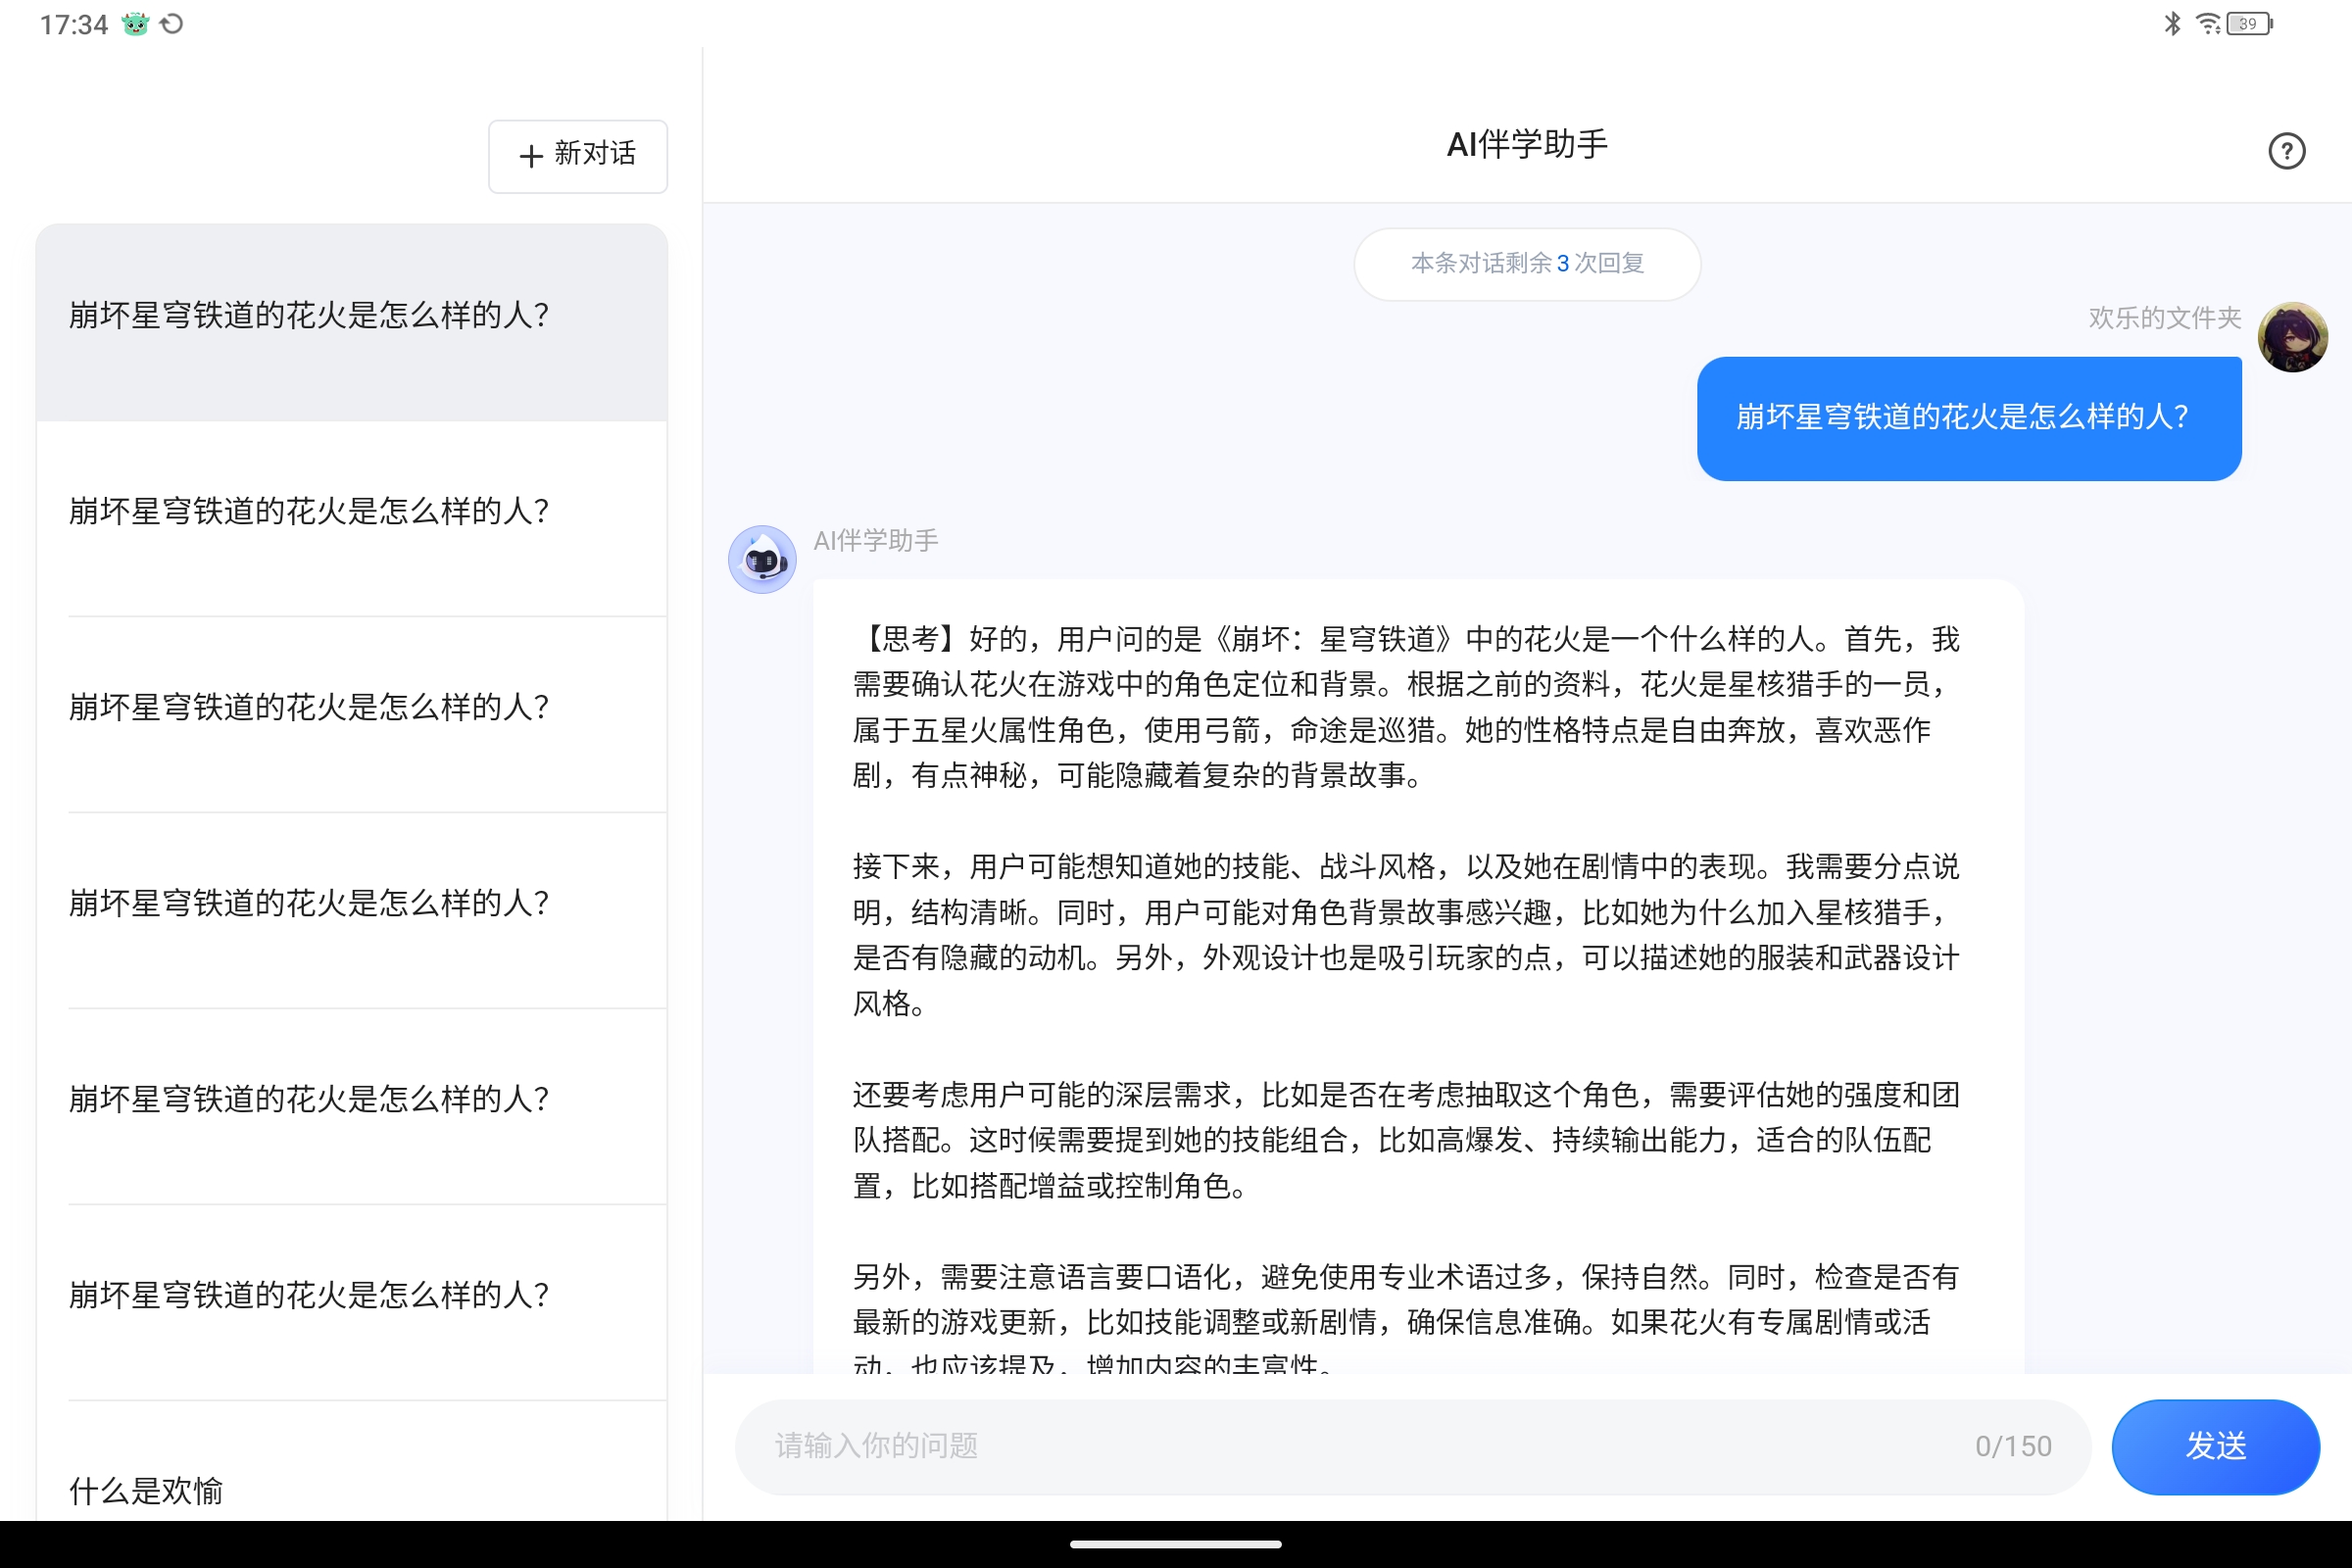Send the message with 发送 button
2352x1568 pixels.
point(2215,1446)
